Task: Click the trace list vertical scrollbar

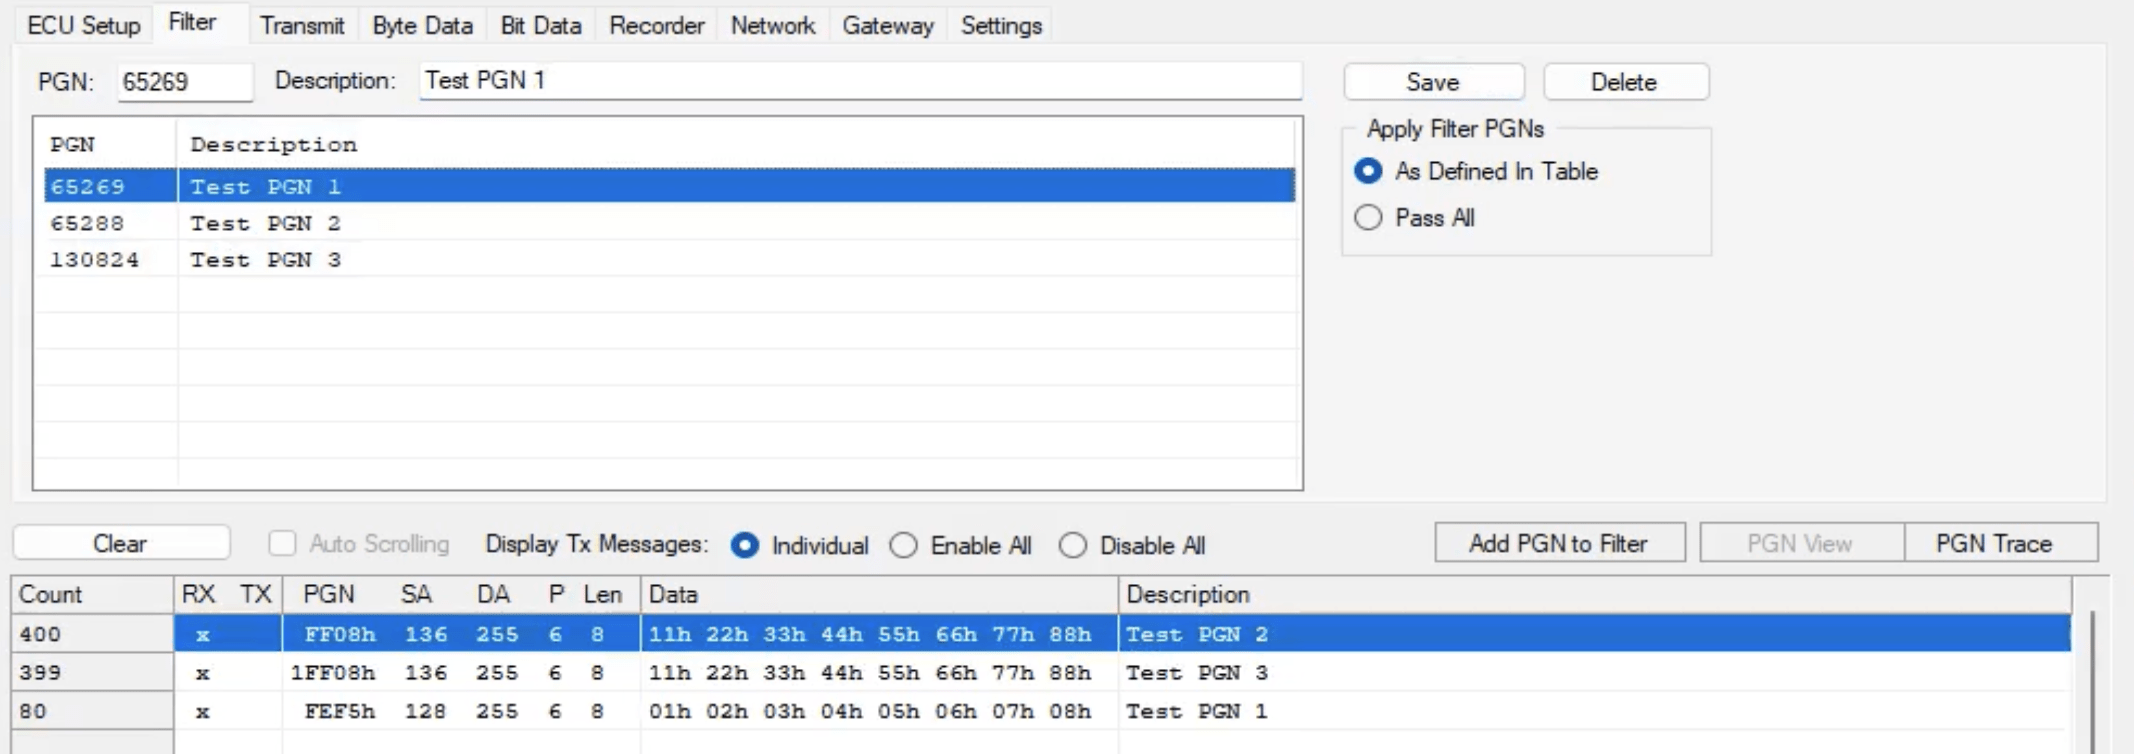Action: click(x=2092, y=680)
